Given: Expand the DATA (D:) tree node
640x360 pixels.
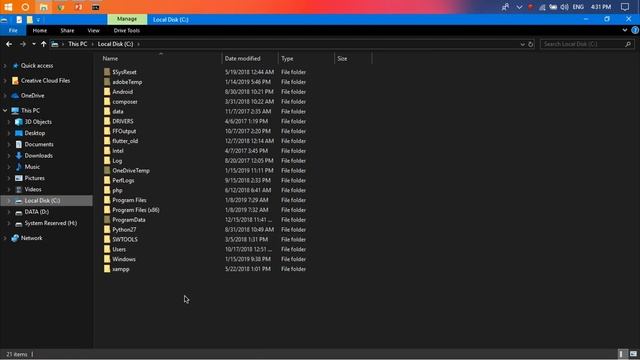Looking at the screenshot, I should 9,212.
